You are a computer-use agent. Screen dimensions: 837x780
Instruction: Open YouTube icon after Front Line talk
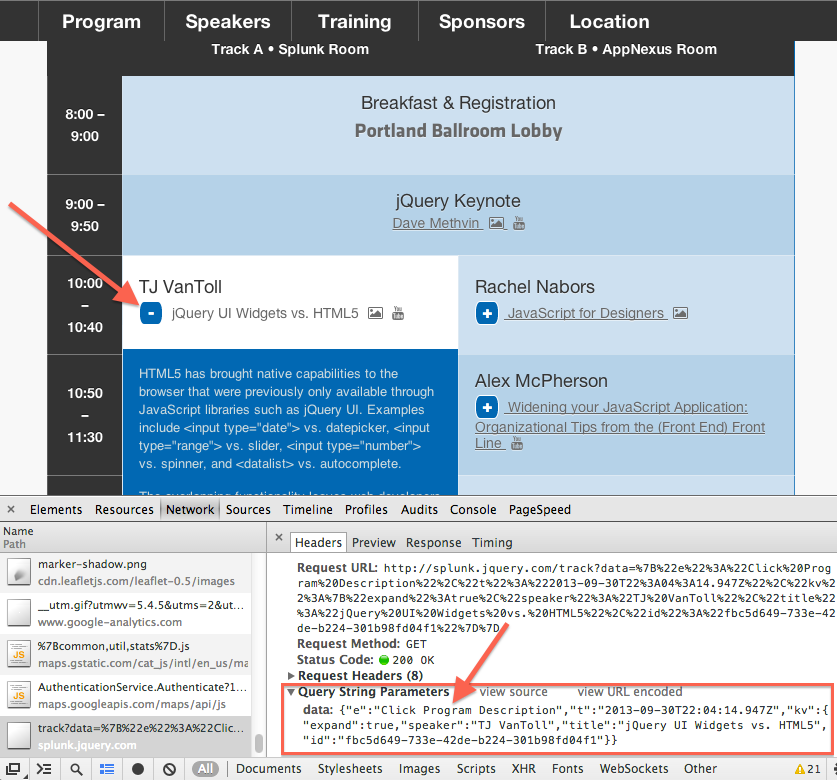click(x=517, y=444)
